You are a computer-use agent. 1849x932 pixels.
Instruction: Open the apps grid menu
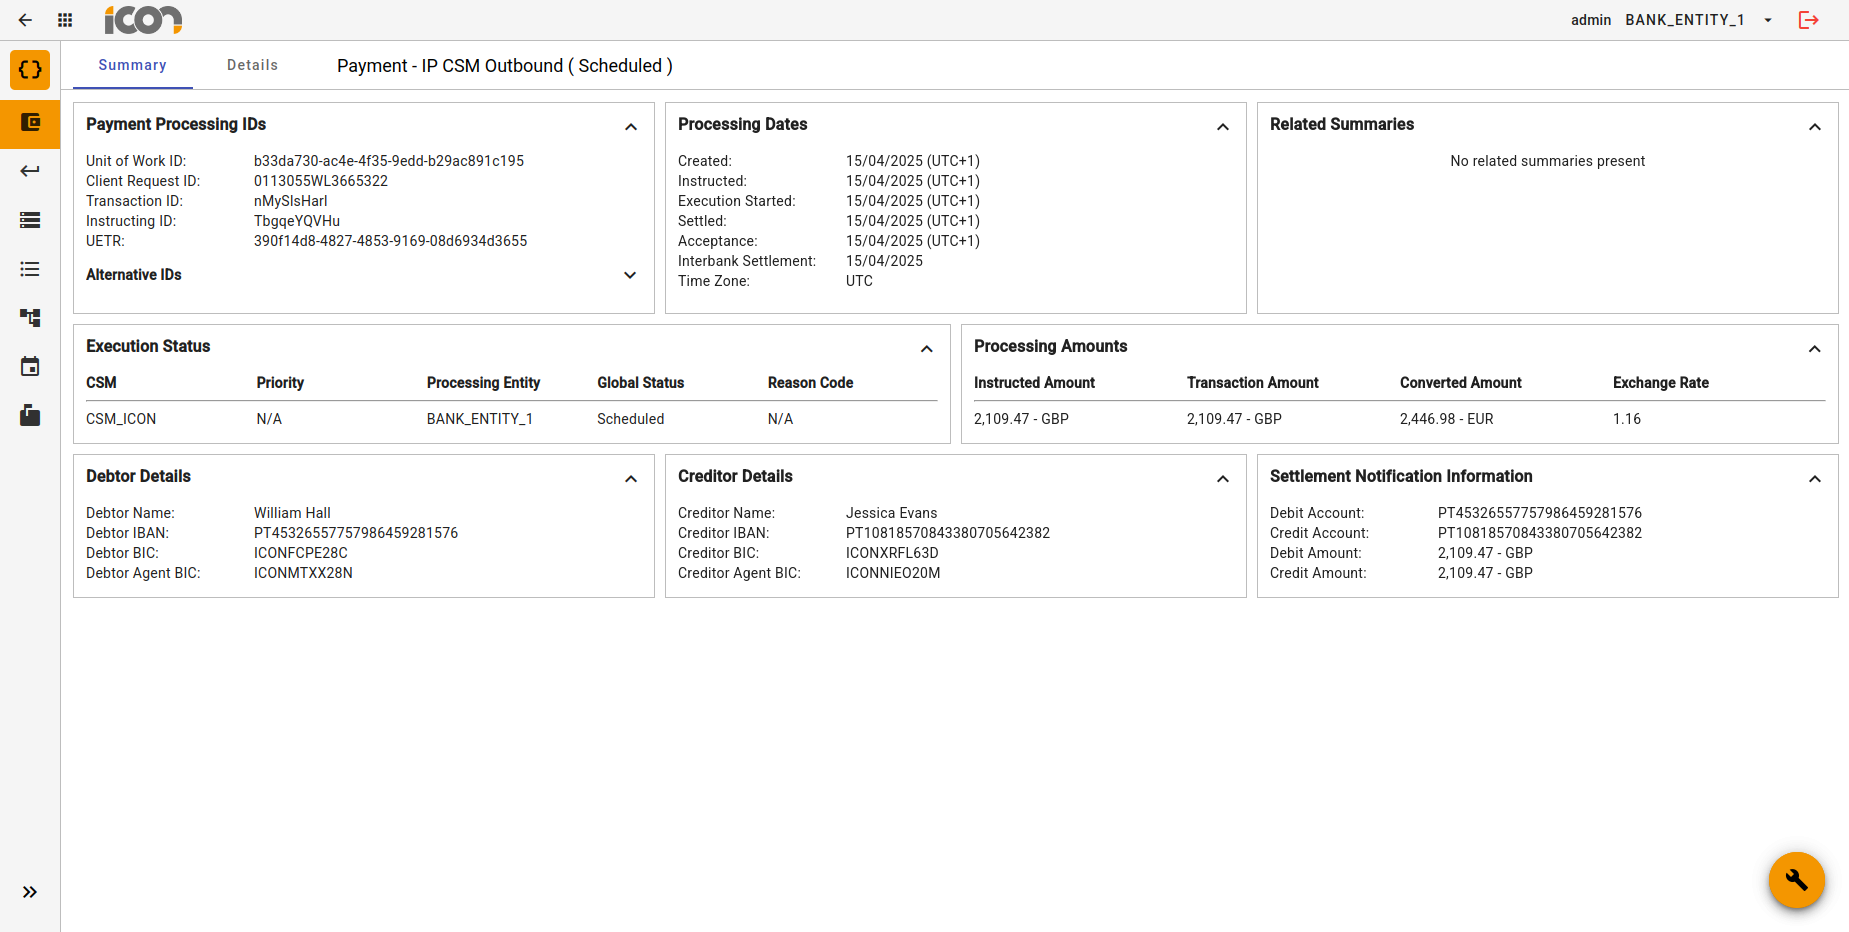pyautogui.click(x=65, y=20)
